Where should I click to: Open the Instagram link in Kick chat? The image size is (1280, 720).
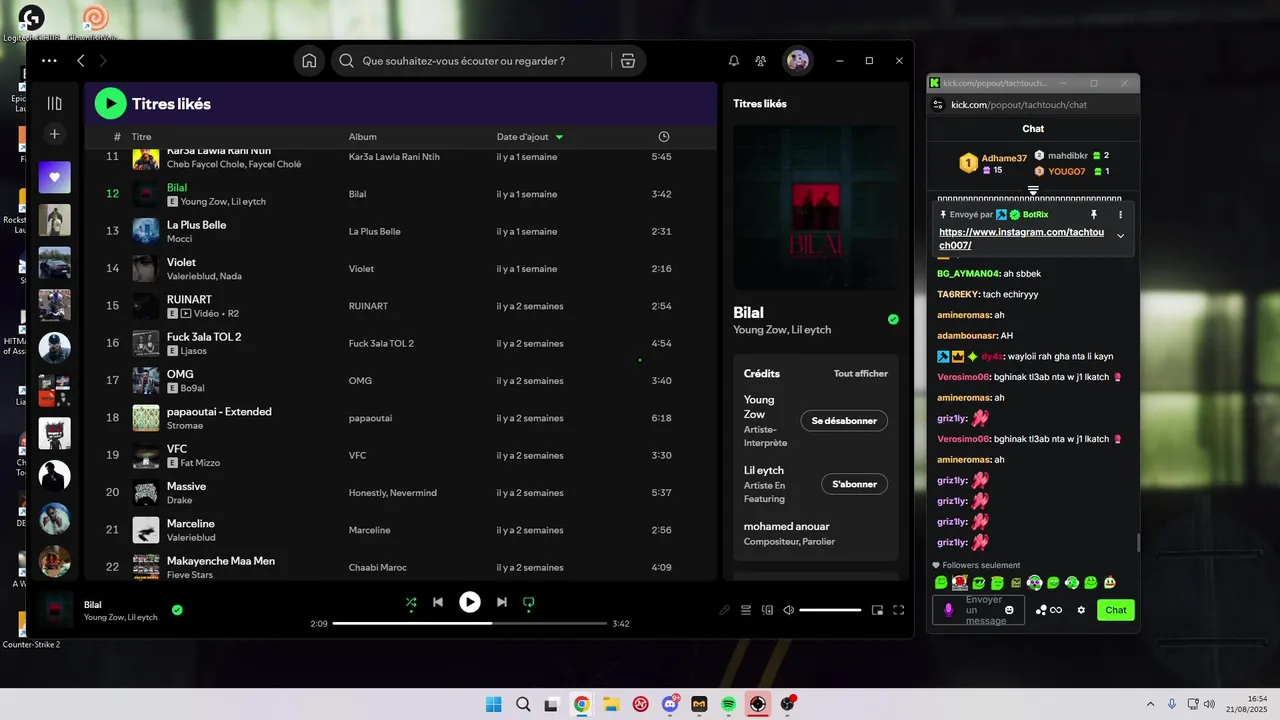[1022, 238]
